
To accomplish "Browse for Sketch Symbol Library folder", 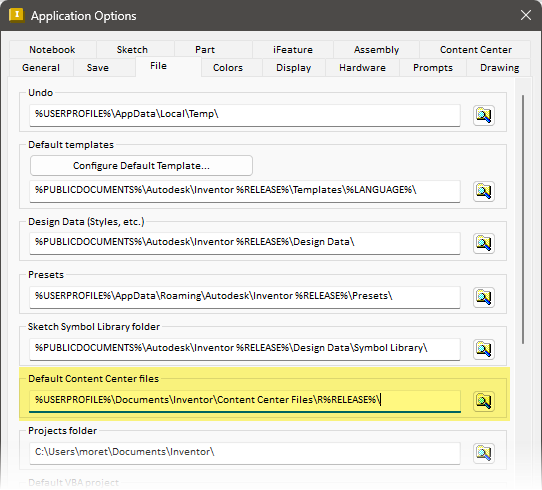I will [x=484, y=349].
